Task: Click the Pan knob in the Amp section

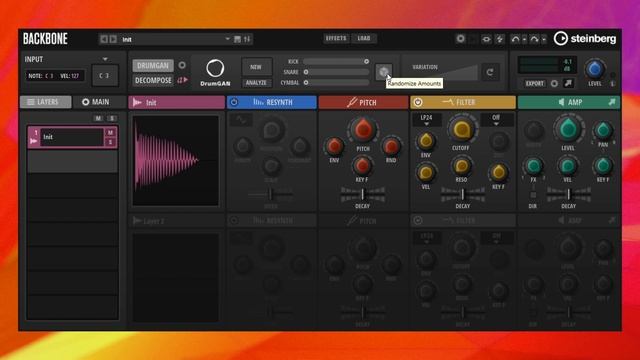Action: [603, 131]
